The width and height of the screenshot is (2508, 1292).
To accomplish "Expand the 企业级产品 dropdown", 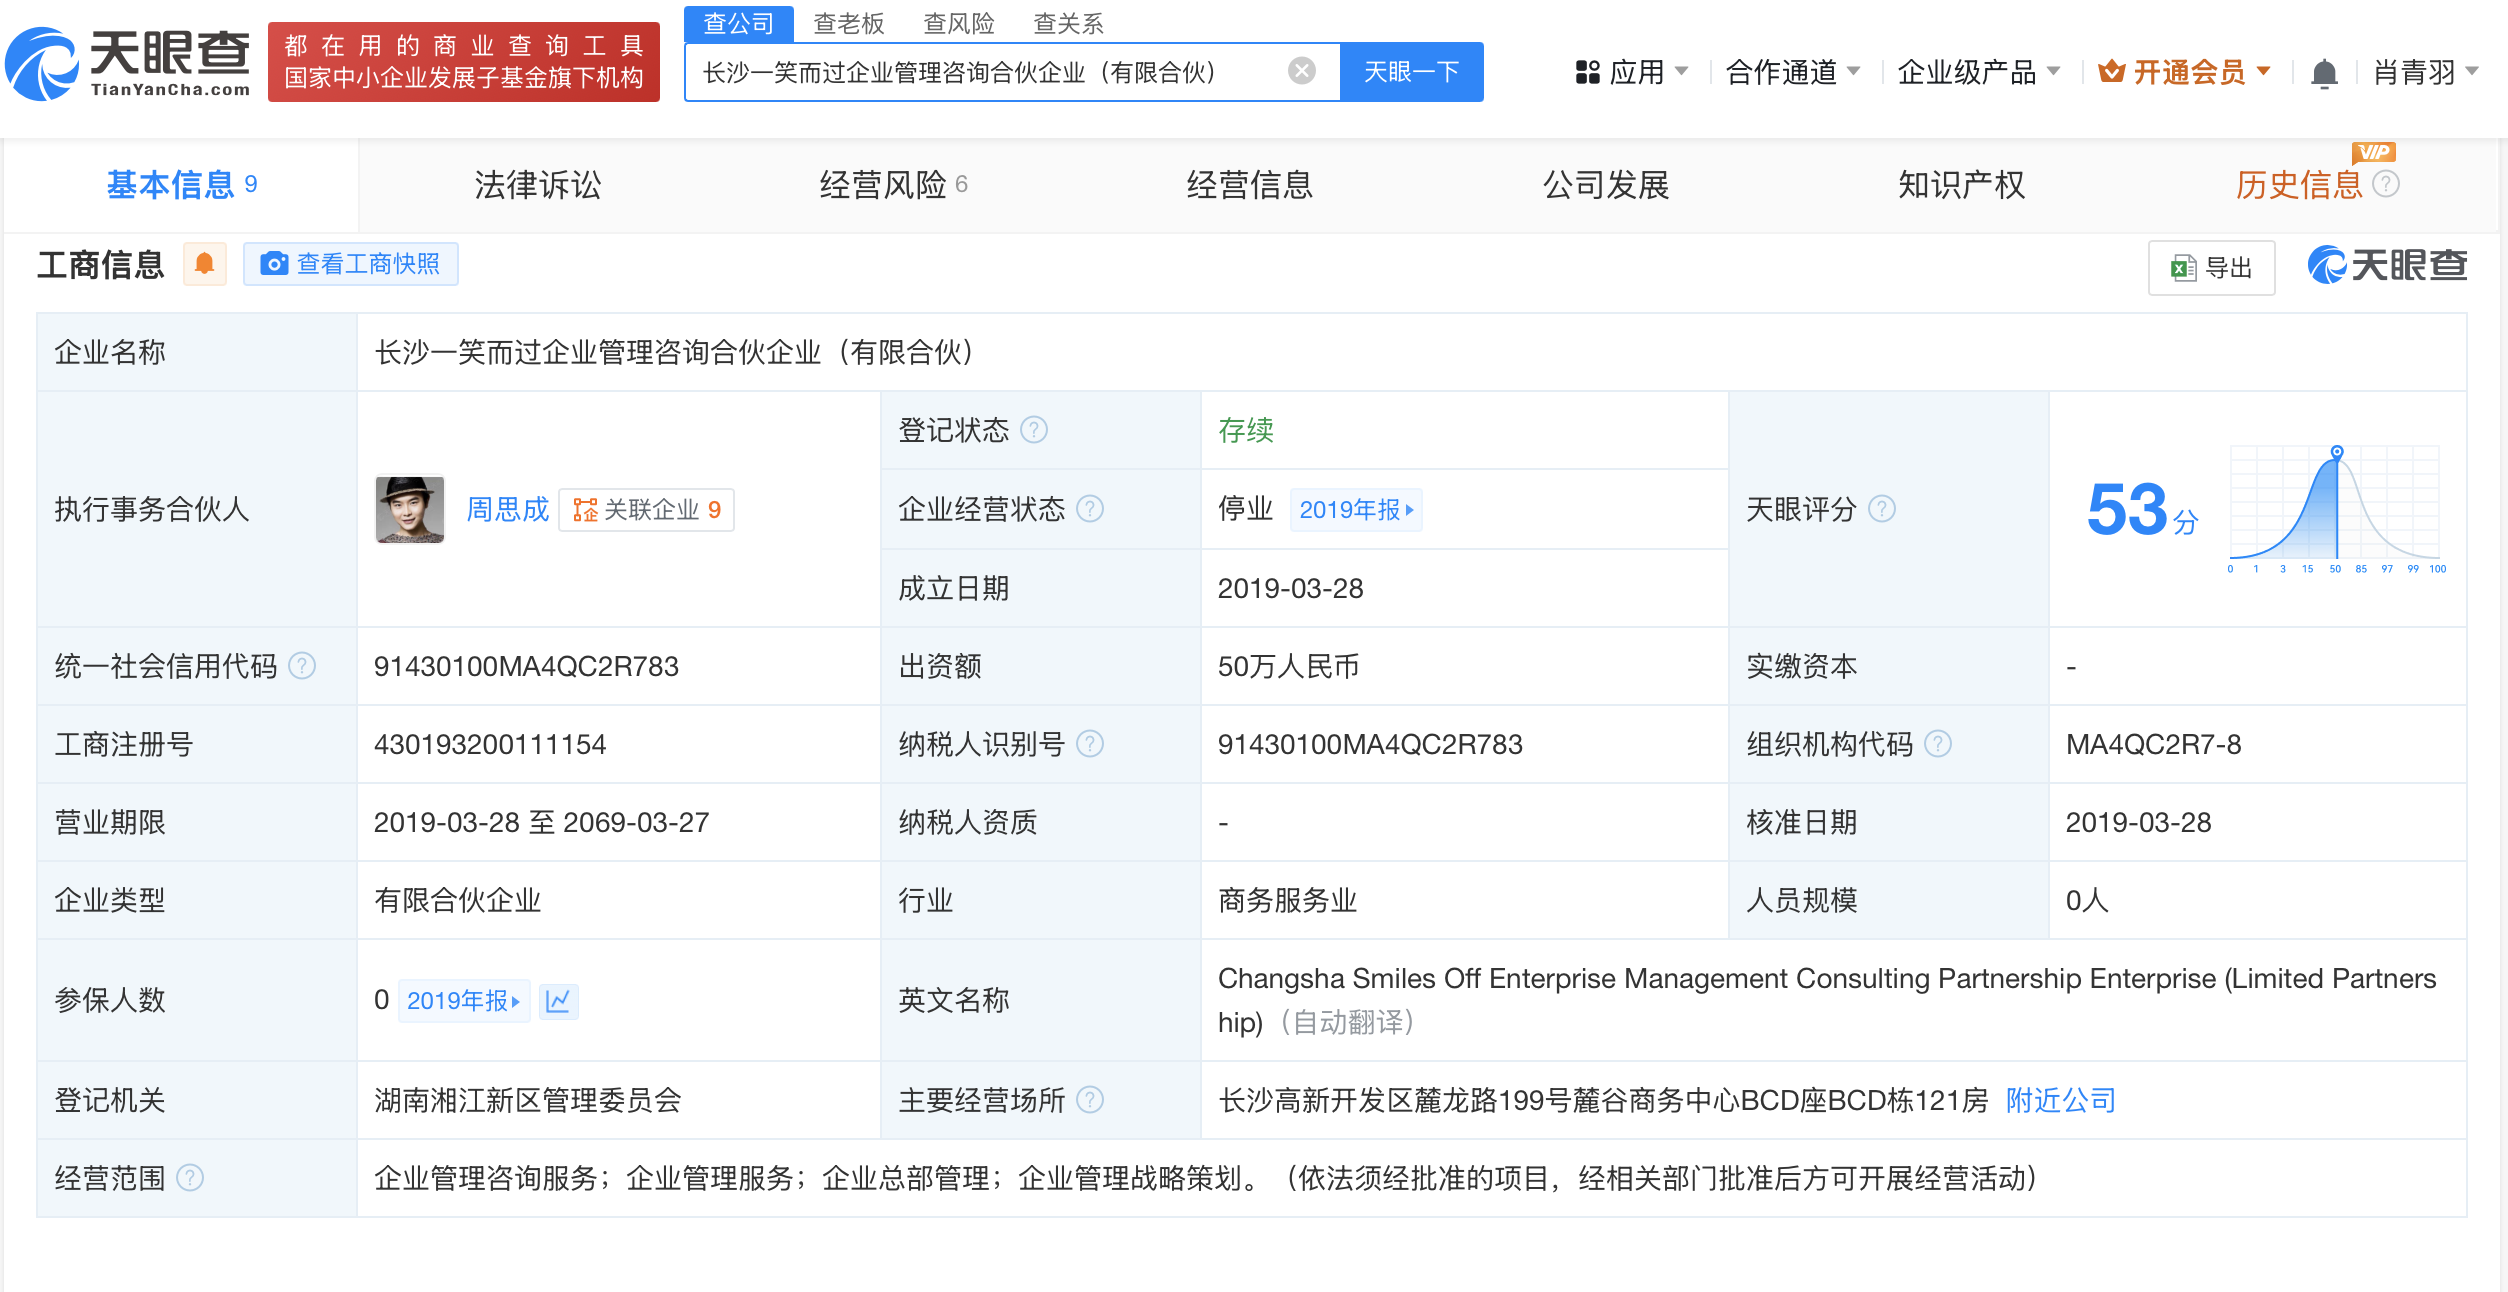I will [1978, 72].
